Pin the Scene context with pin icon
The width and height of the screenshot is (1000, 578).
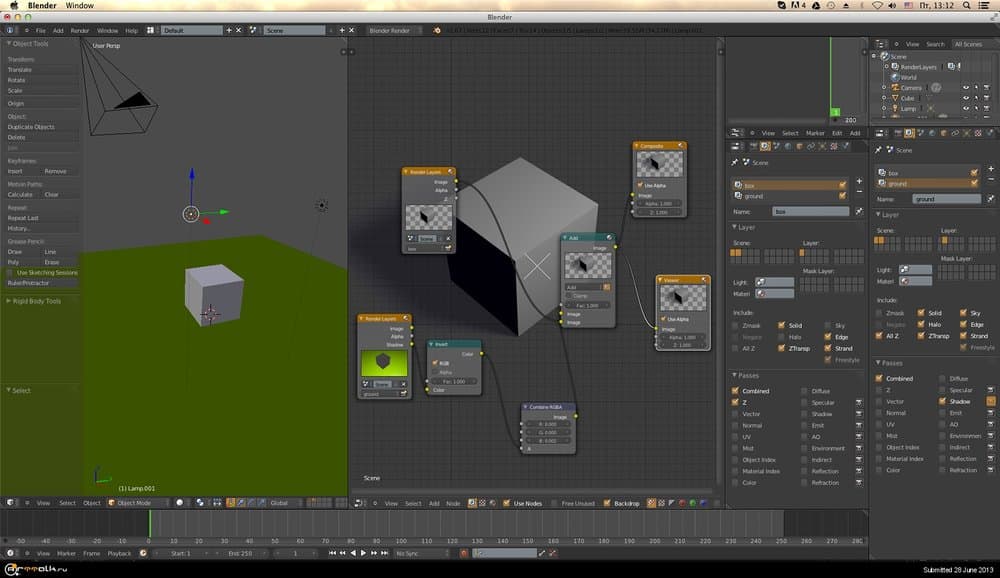pyautogui.click(x=735, y=162)
